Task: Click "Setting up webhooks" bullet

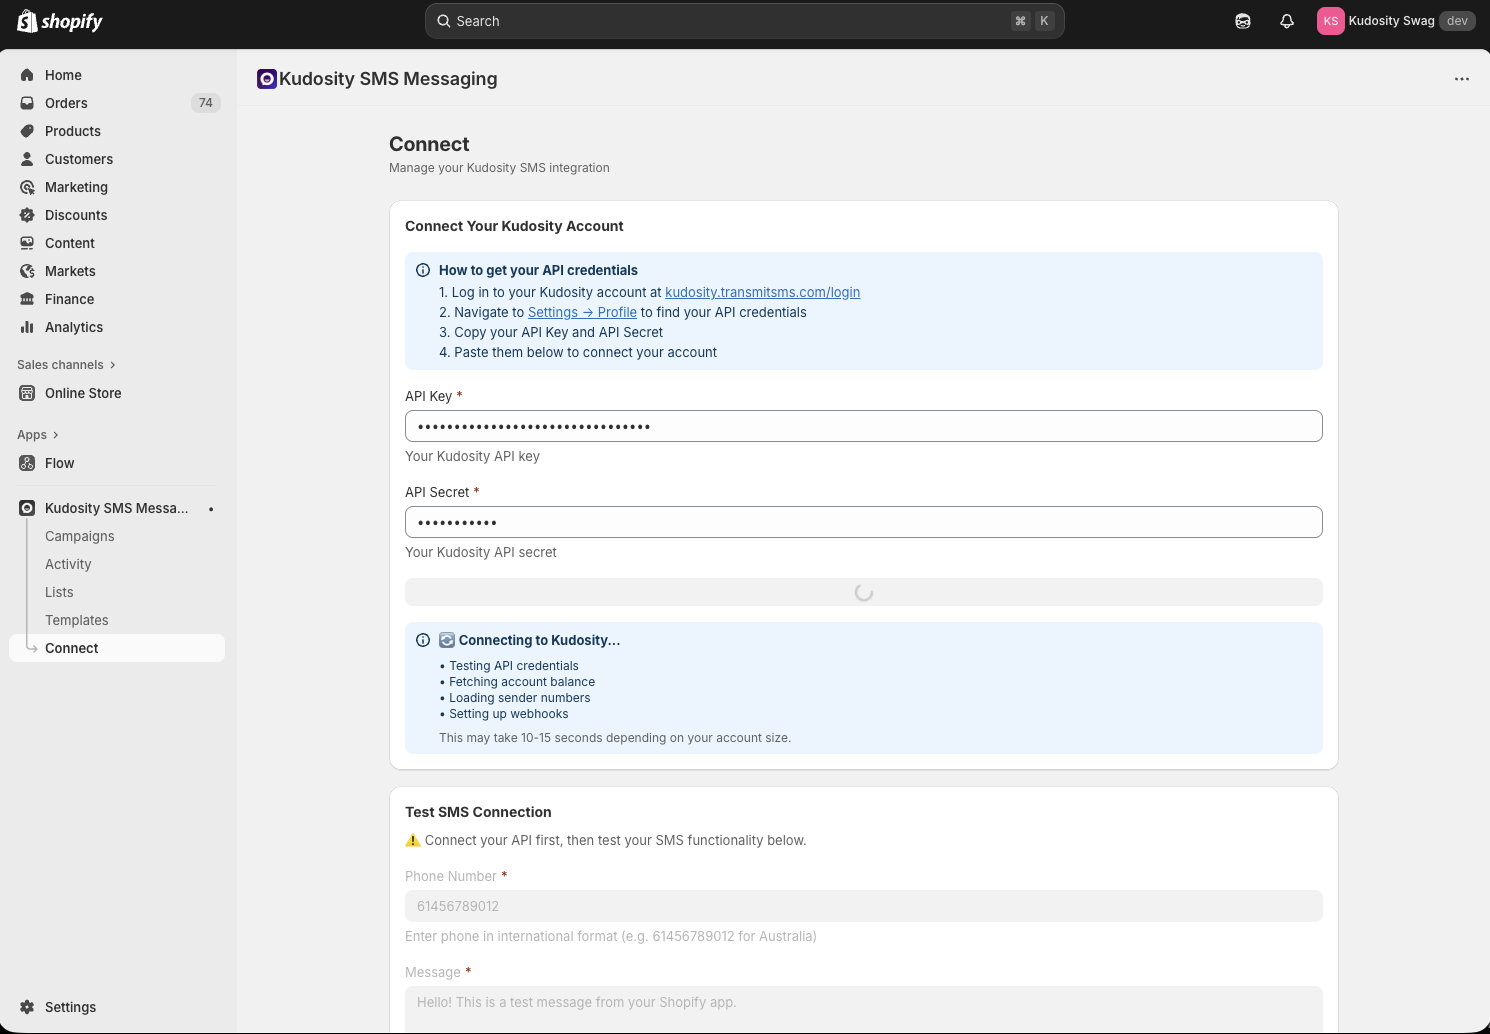Action: (509, 714)
